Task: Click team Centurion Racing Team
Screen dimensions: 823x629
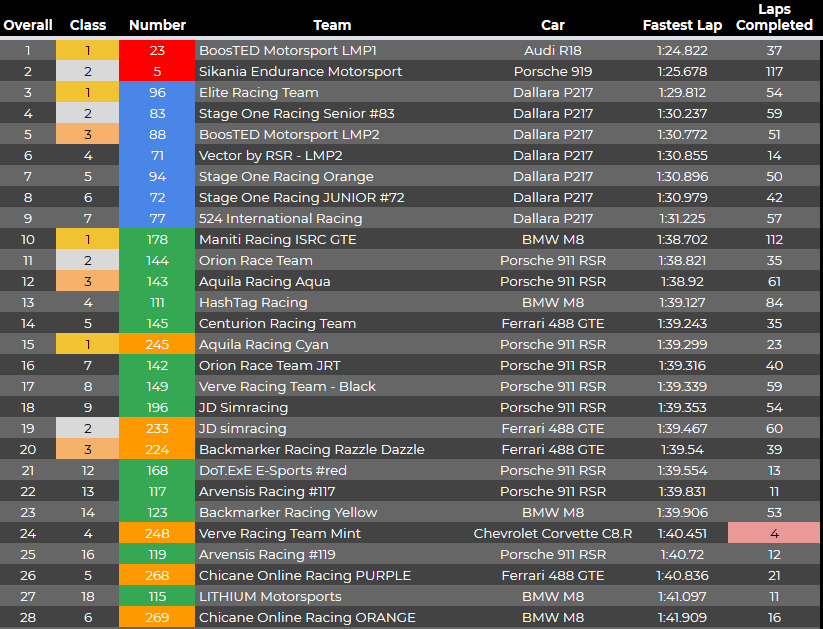Action: click(277, 323)
